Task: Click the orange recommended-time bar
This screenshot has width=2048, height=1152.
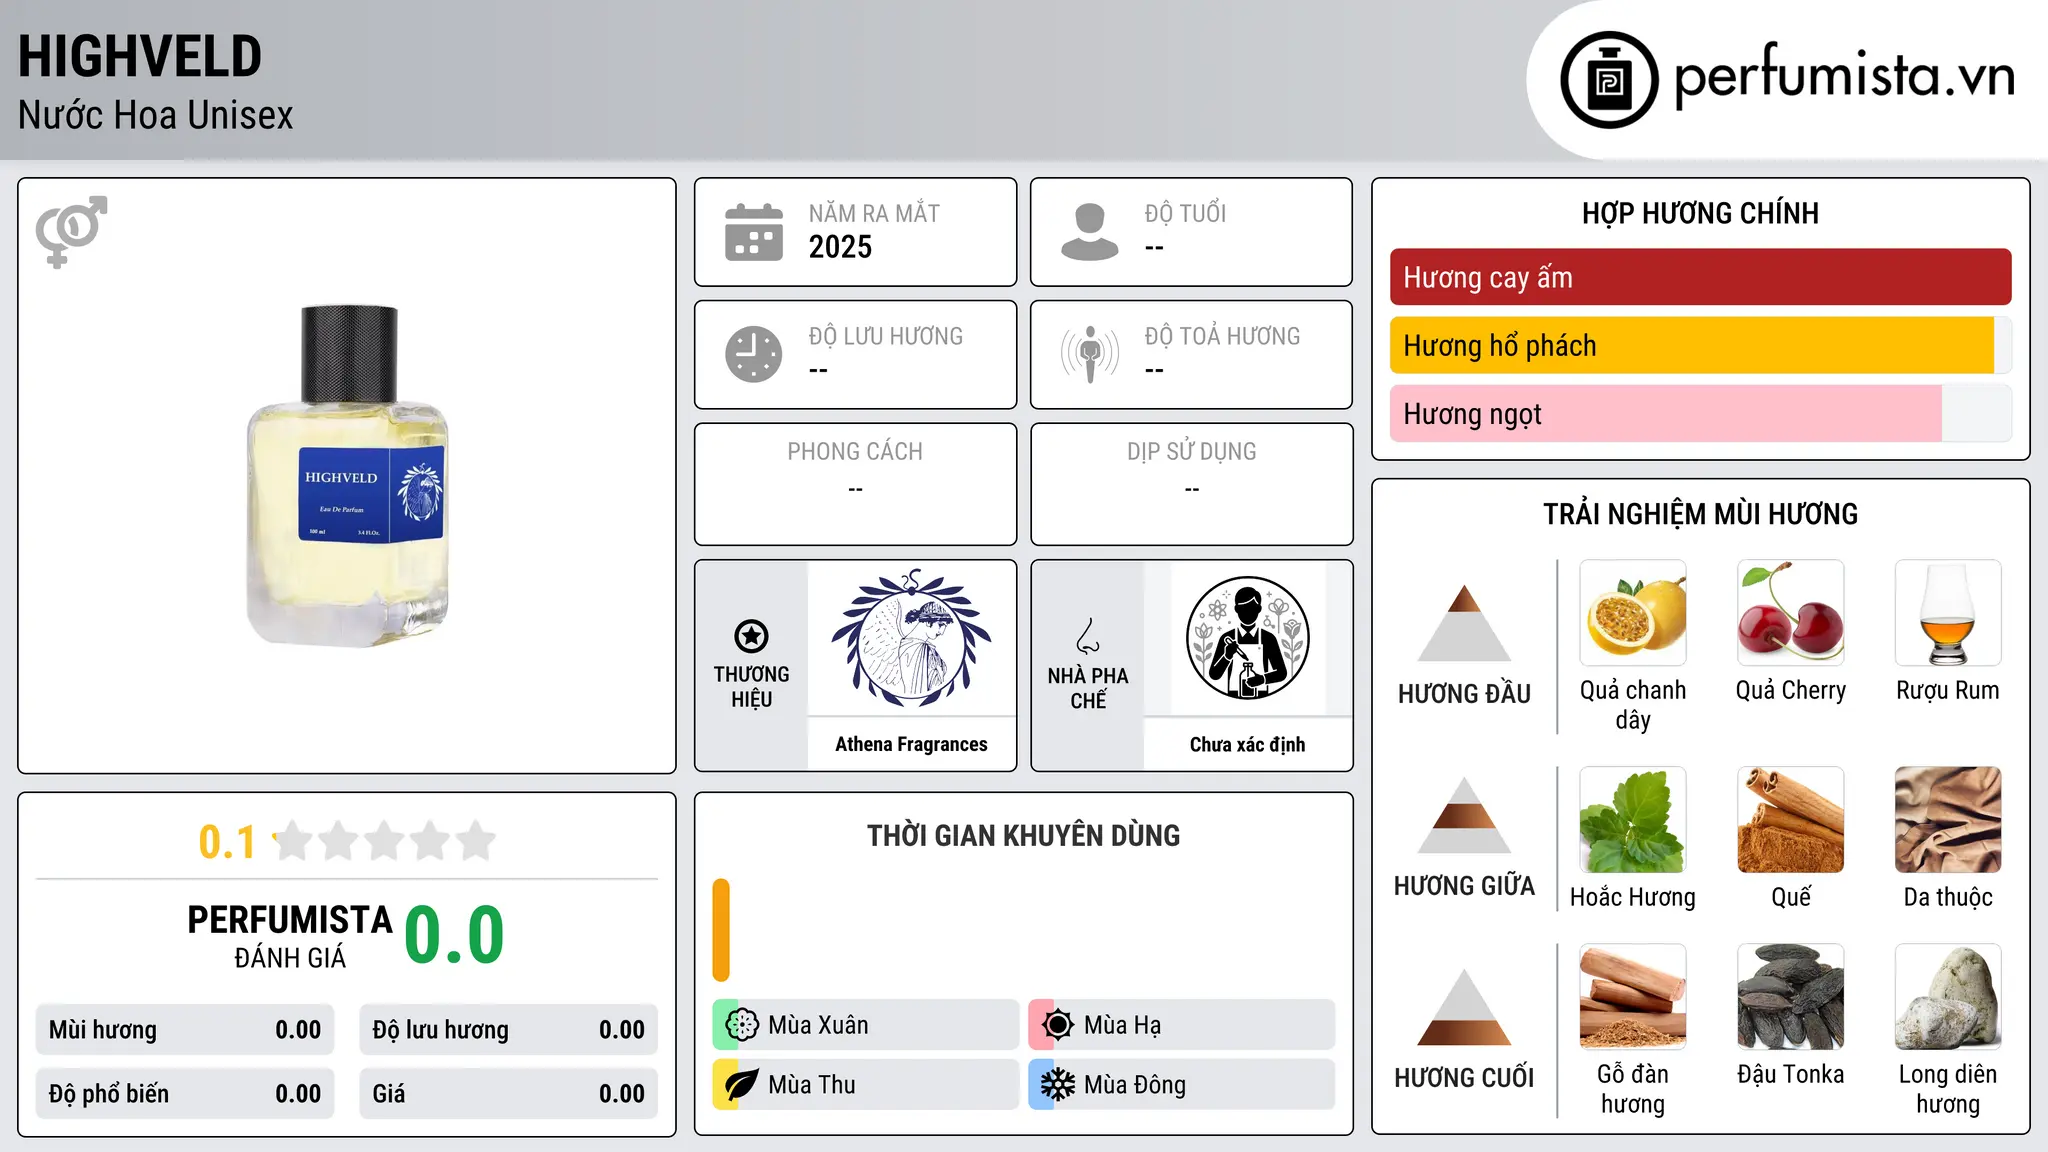Action: pyautogui.click(x=721, y=930)
